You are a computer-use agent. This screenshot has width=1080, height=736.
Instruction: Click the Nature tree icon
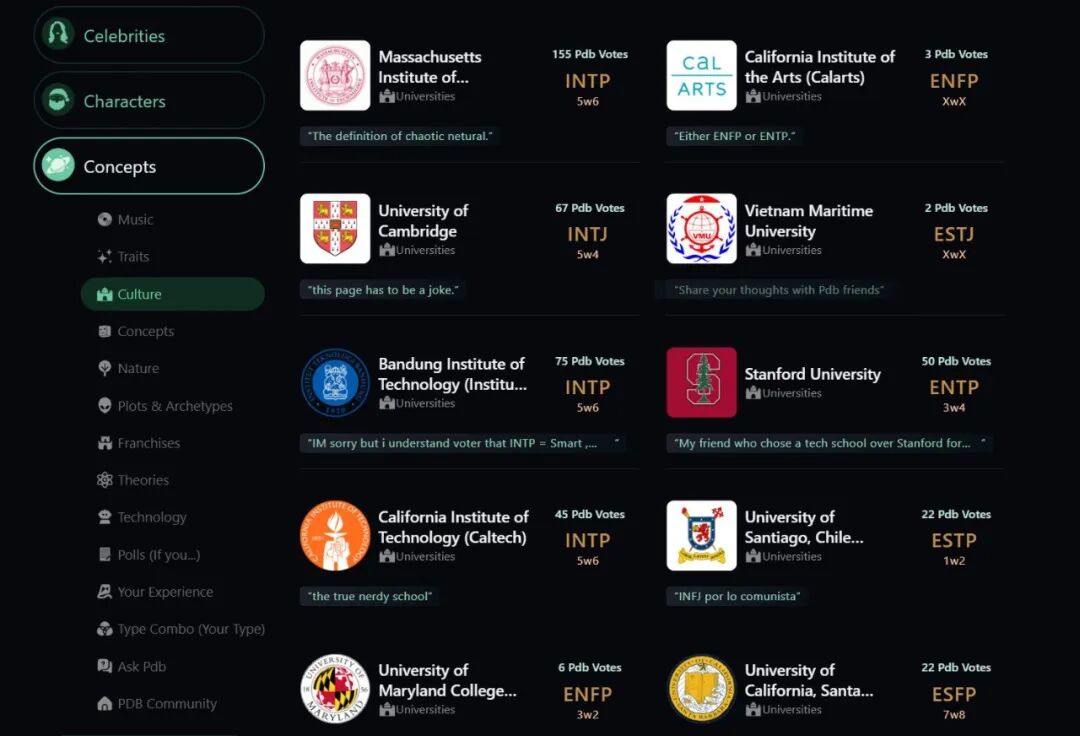(104, 368)
